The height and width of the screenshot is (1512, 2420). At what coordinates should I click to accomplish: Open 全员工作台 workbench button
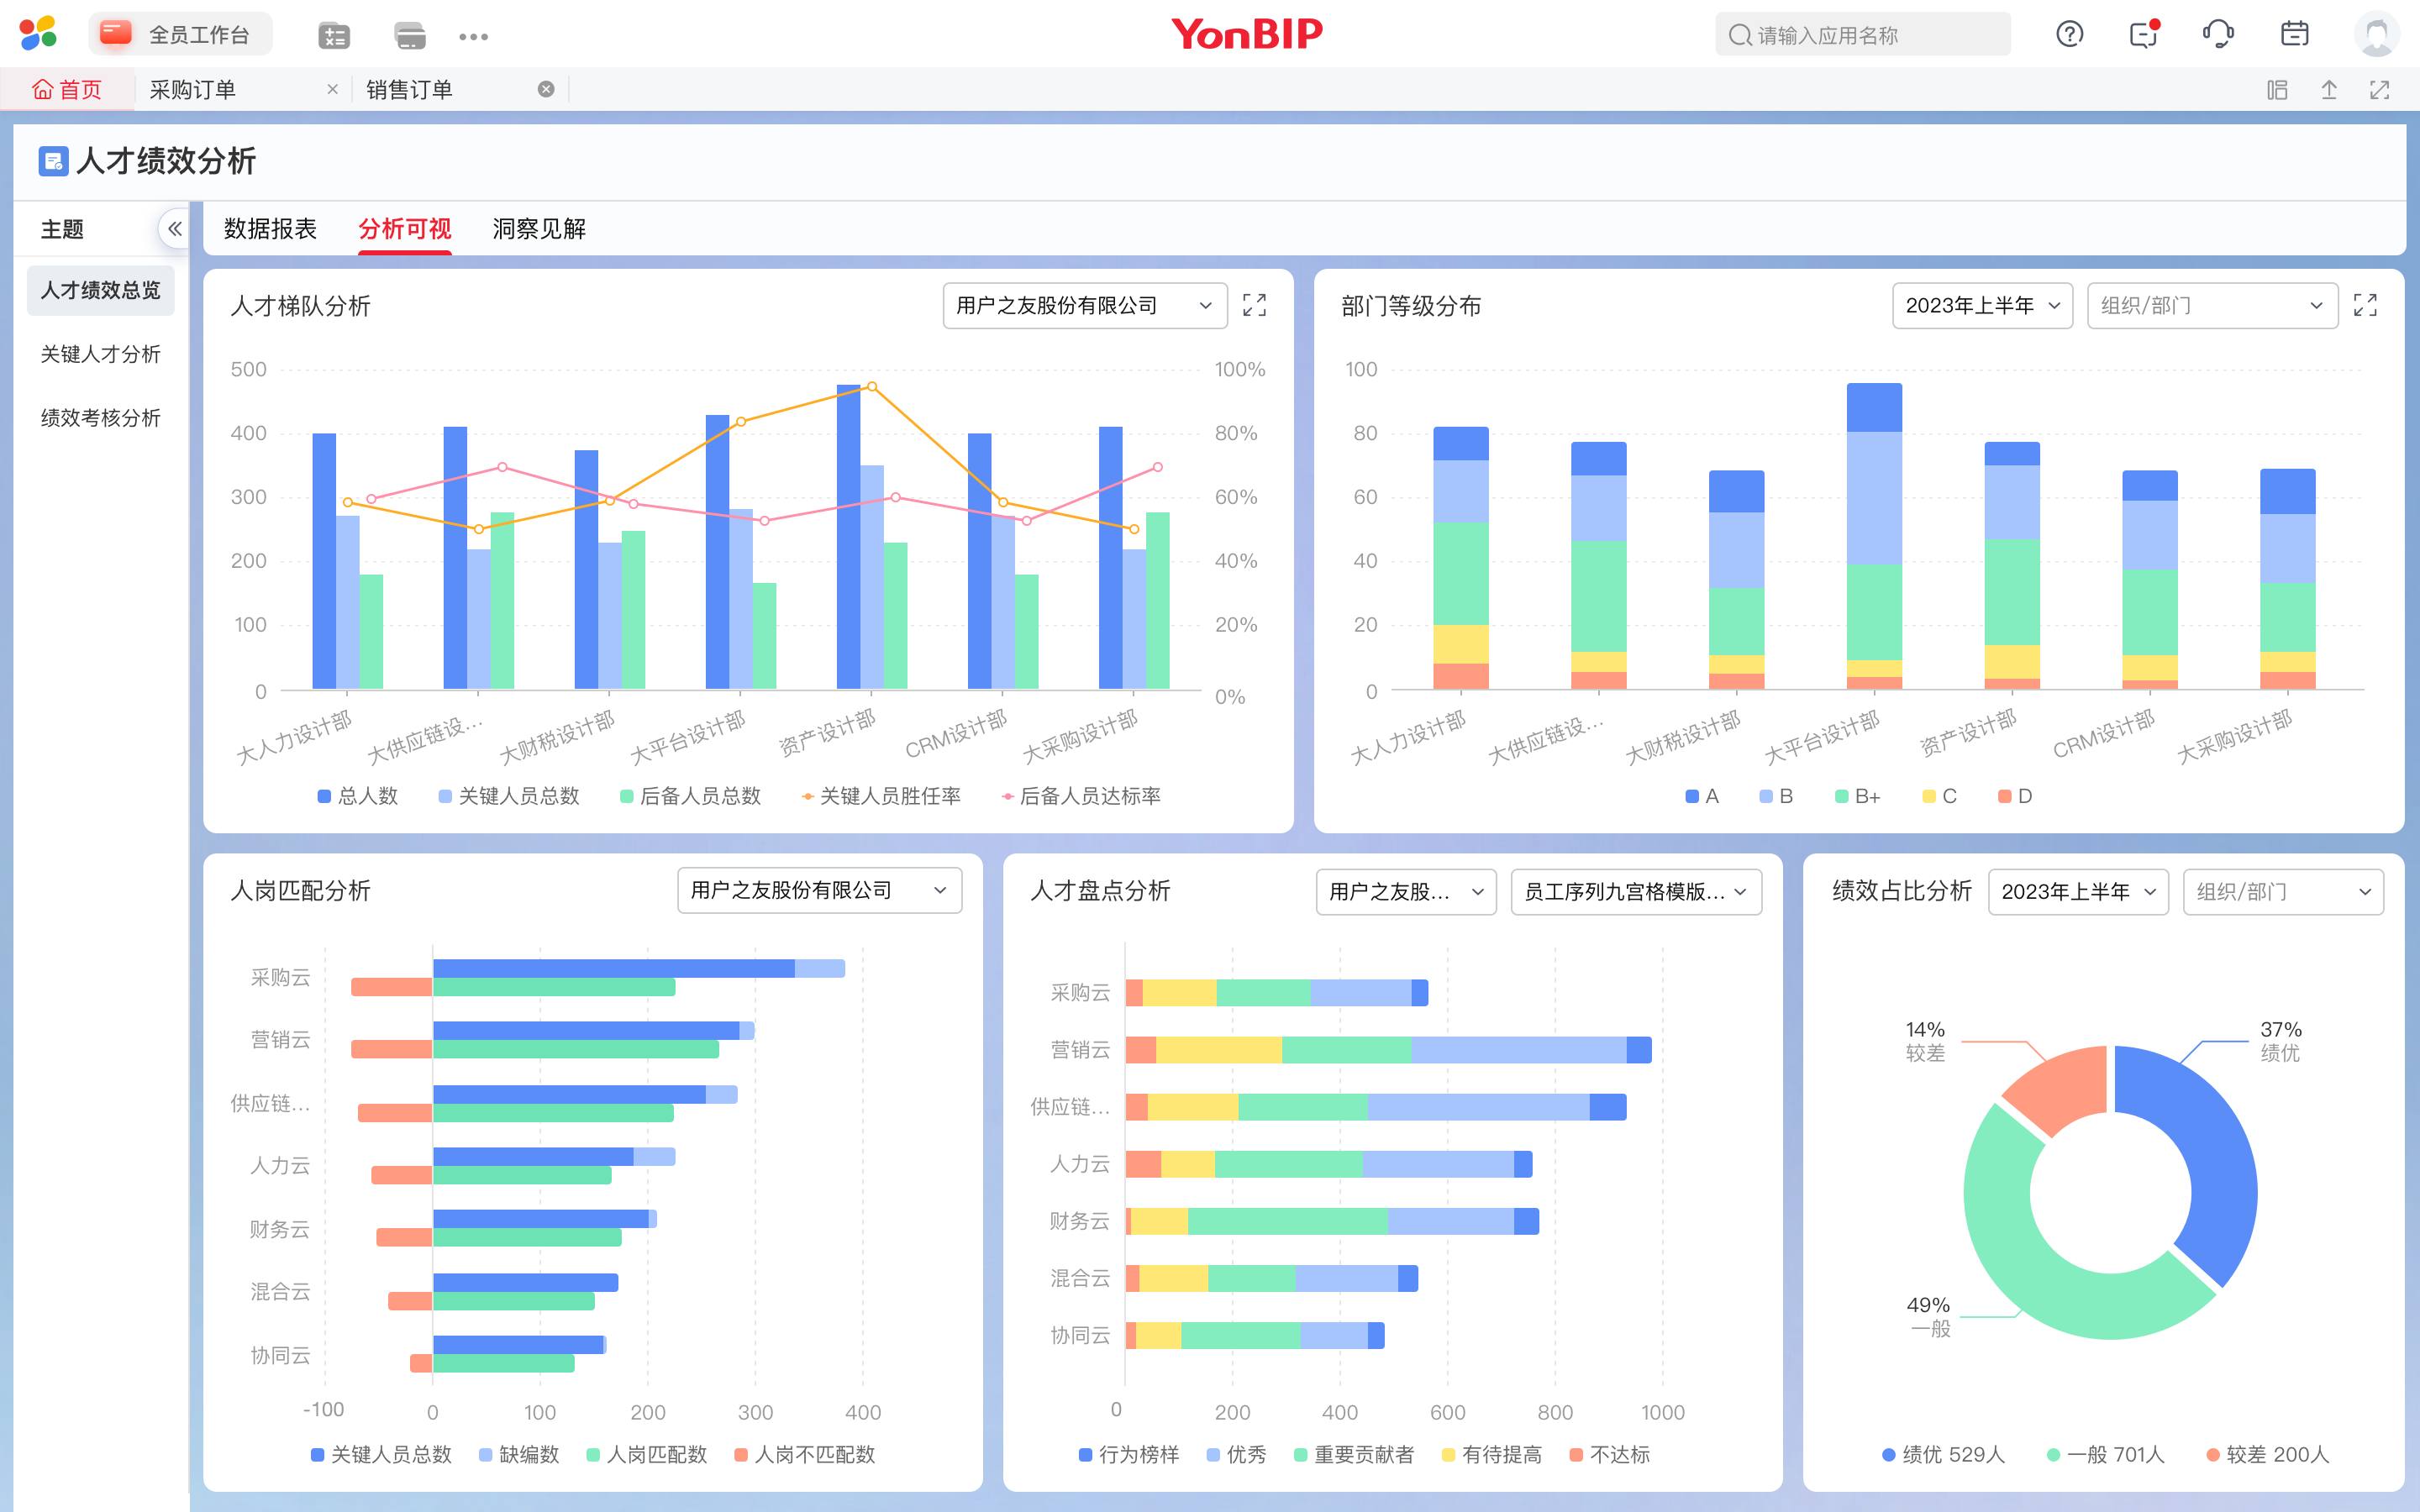[180, 34]
